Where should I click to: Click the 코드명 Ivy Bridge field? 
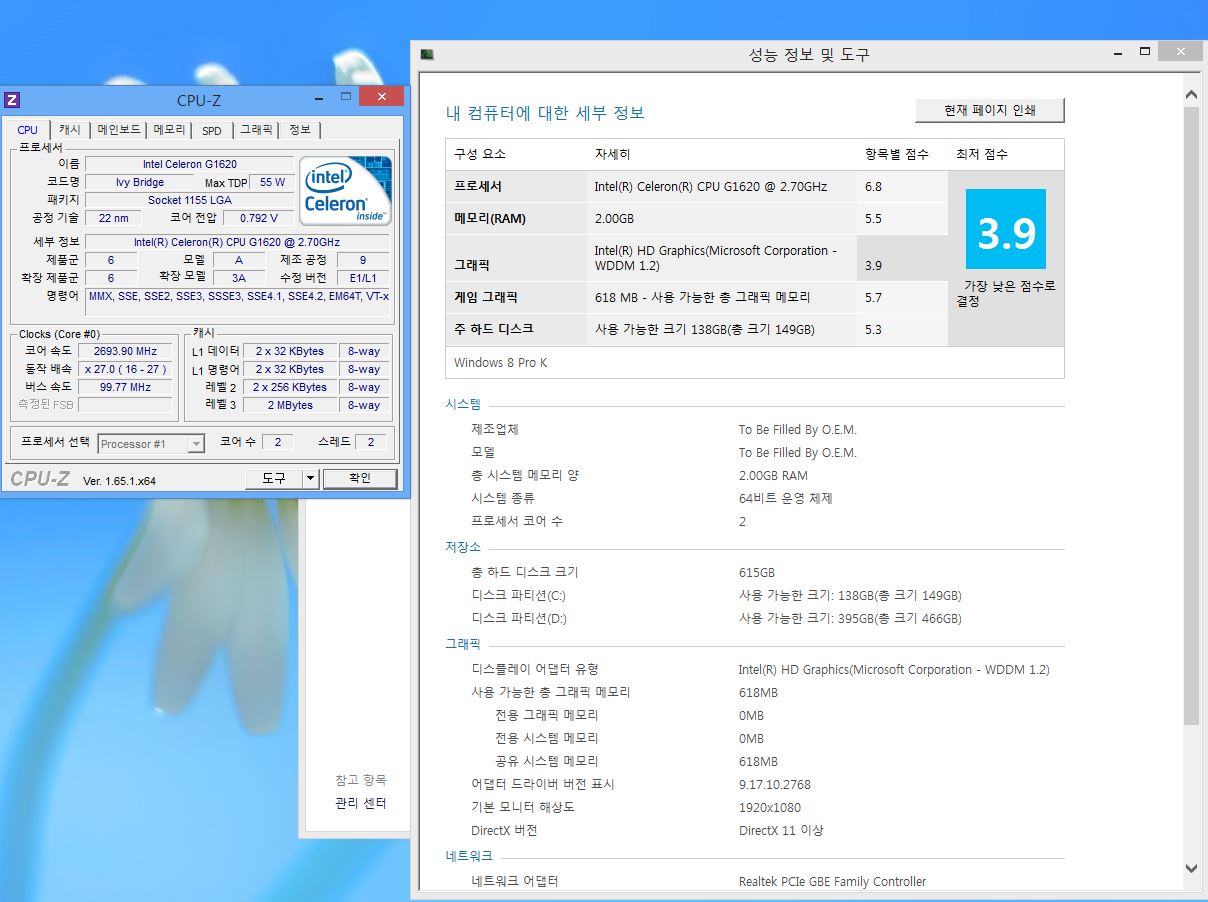pos(140,182)
